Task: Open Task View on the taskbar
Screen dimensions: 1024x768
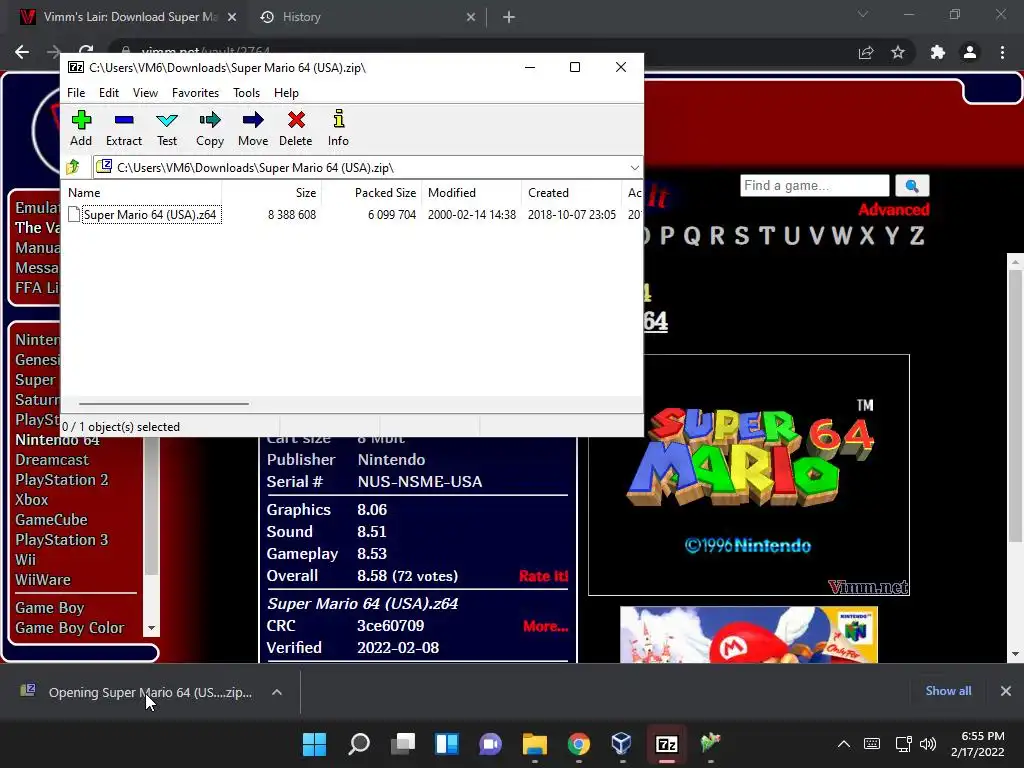Action: tap(403, 744)
